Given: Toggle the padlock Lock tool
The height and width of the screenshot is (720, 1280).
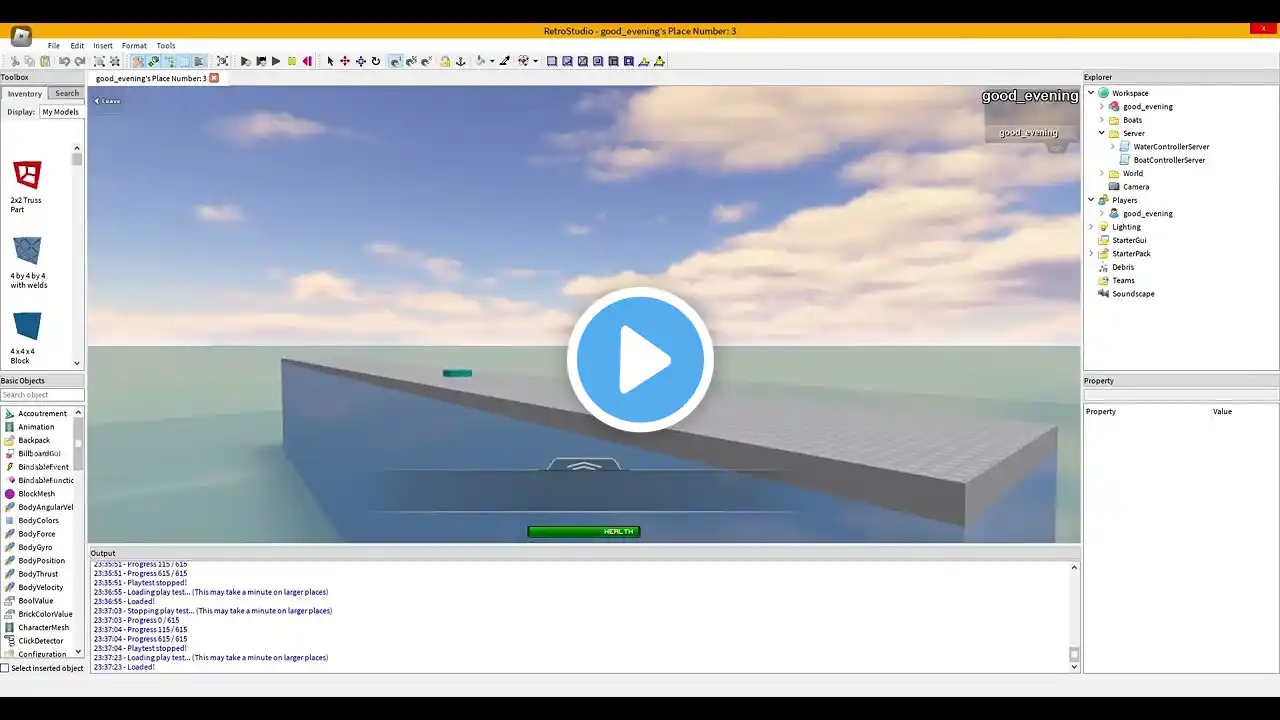Looking at the screenshot, I should (445, 61).
